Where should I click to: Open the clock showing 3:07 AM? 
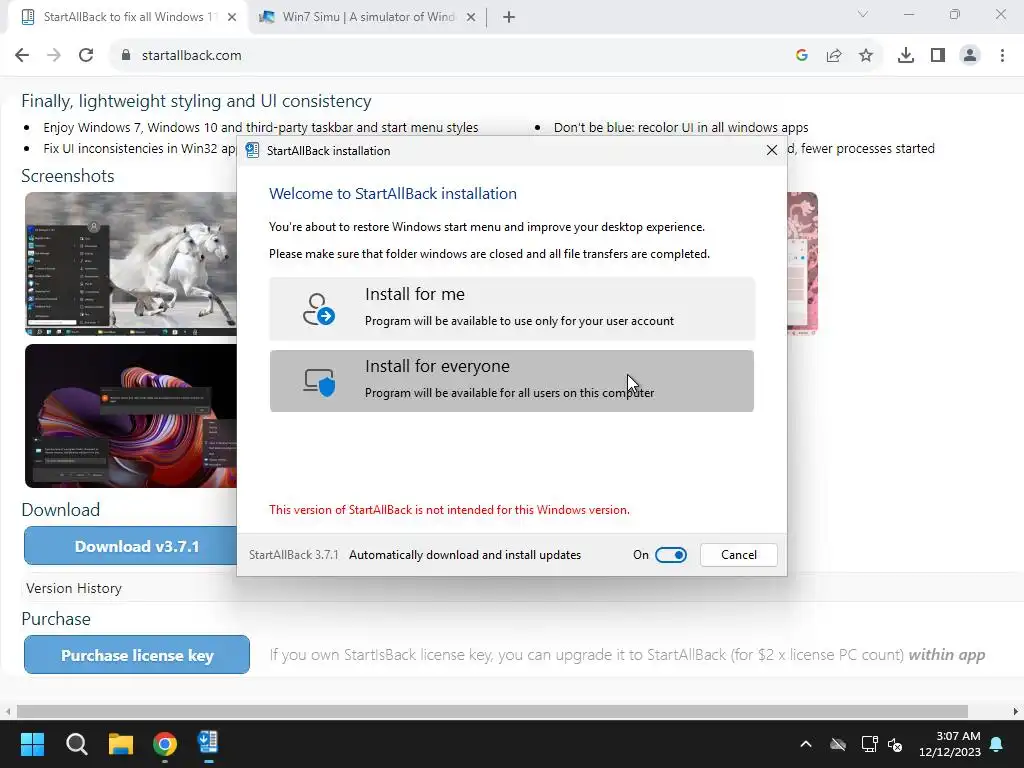tap(950, 744)
